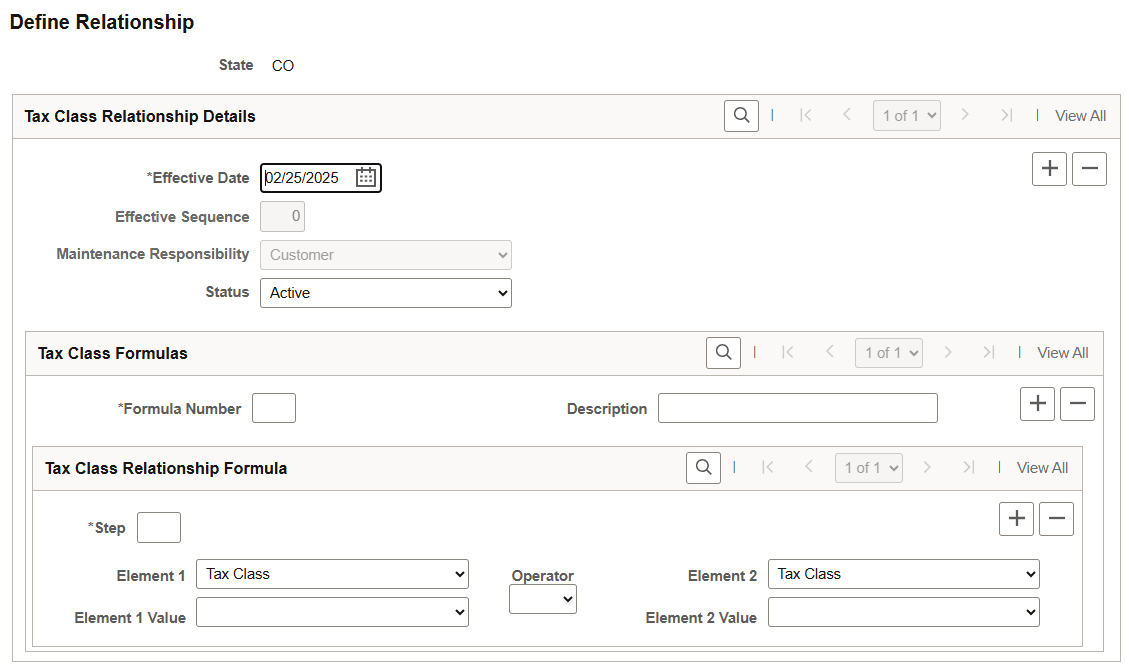Delete the Tax Class Formulas row

click(x=1077, y=403)
